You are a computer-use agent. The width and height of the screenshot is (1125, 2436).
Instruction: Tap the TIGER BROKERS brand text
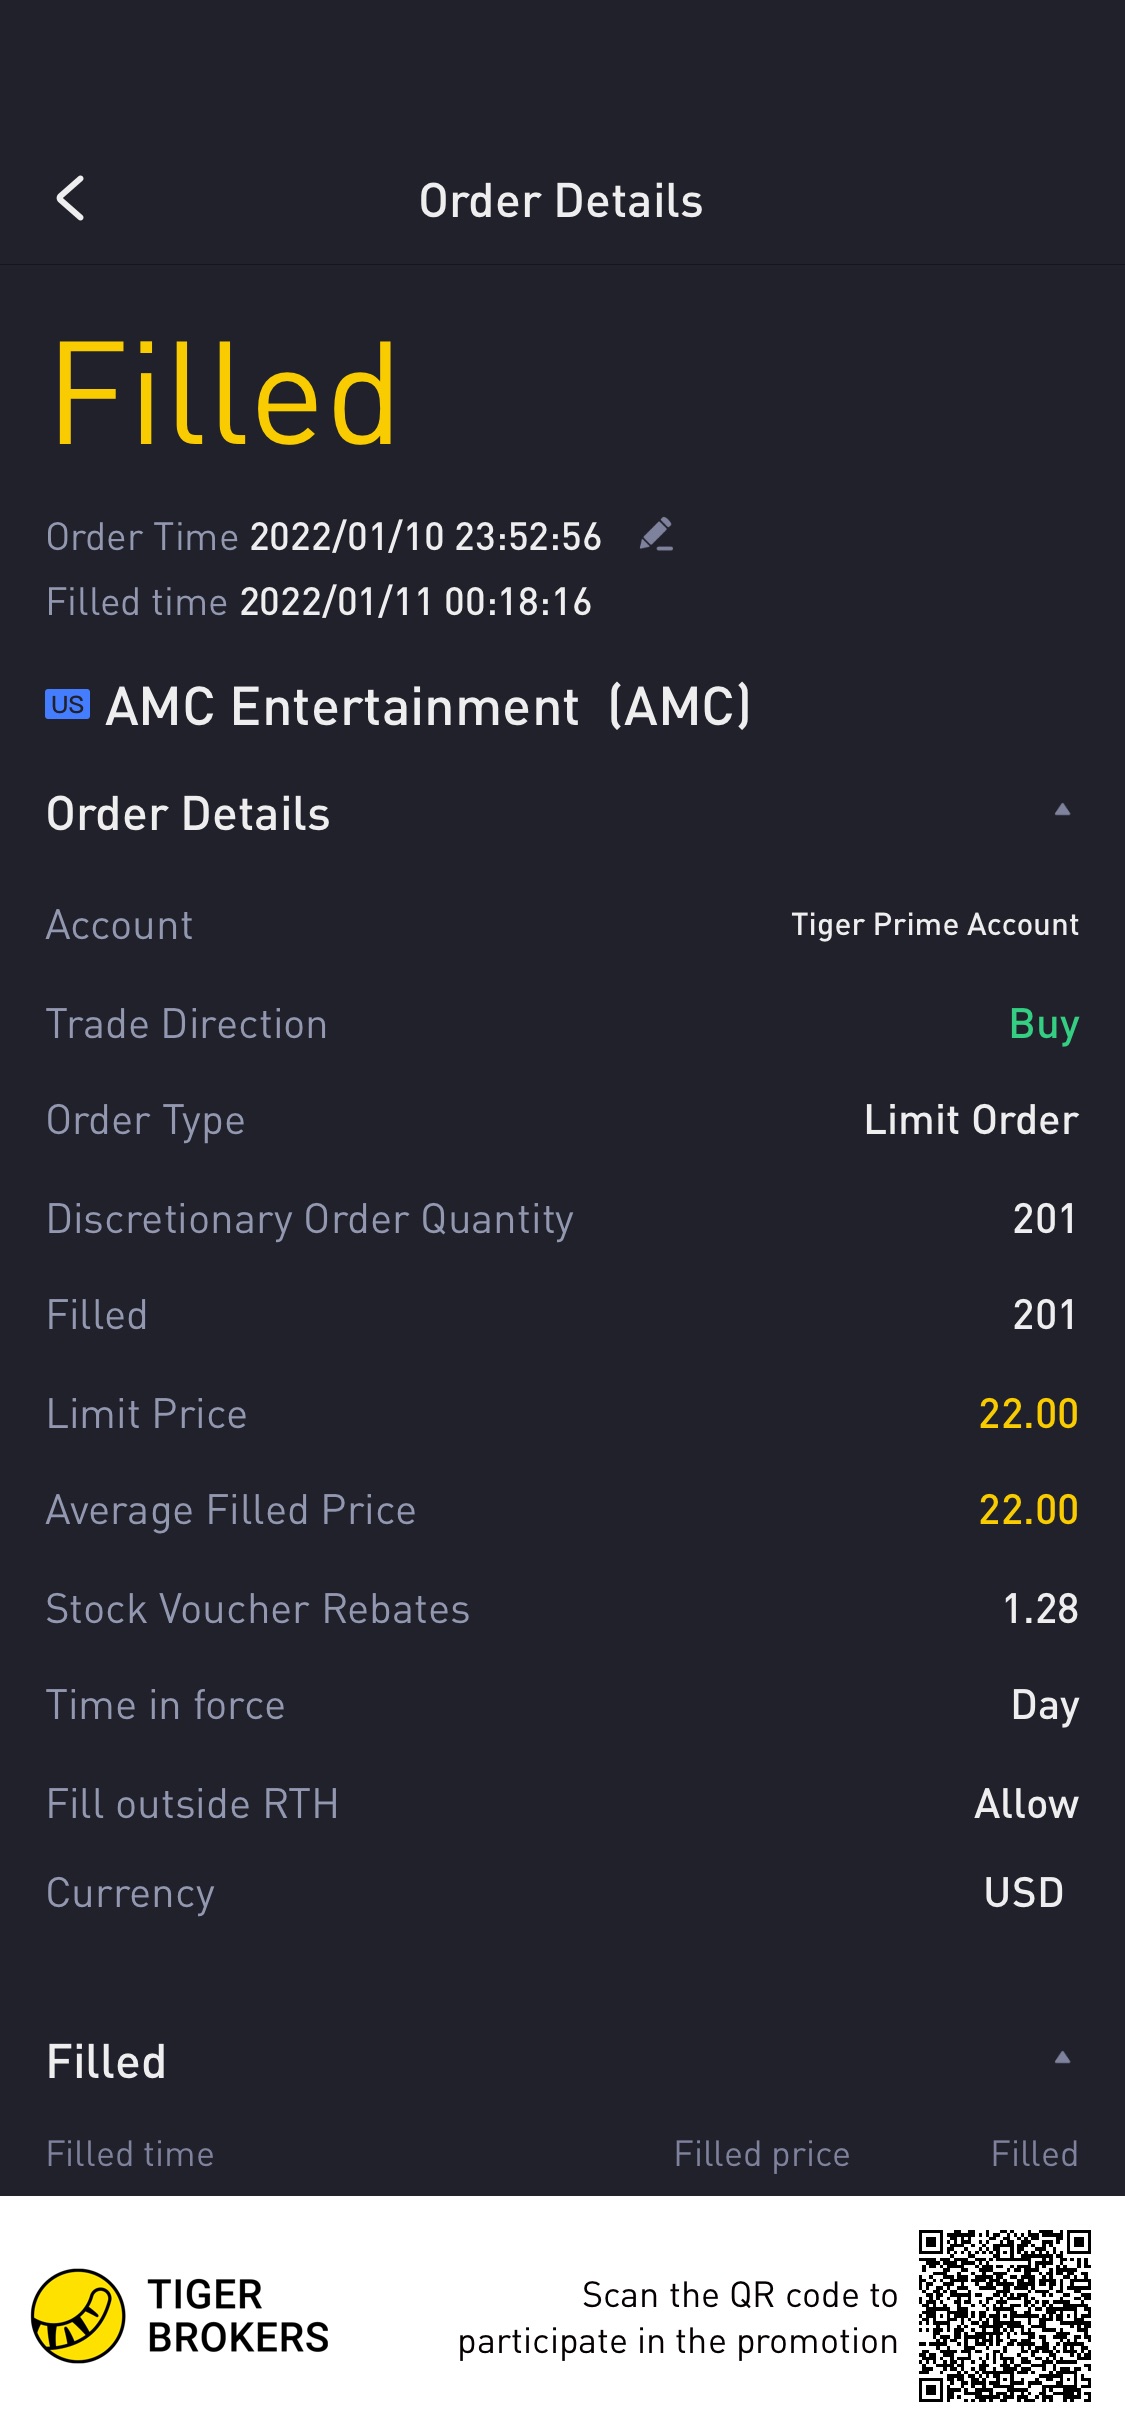pos(238,2316)
